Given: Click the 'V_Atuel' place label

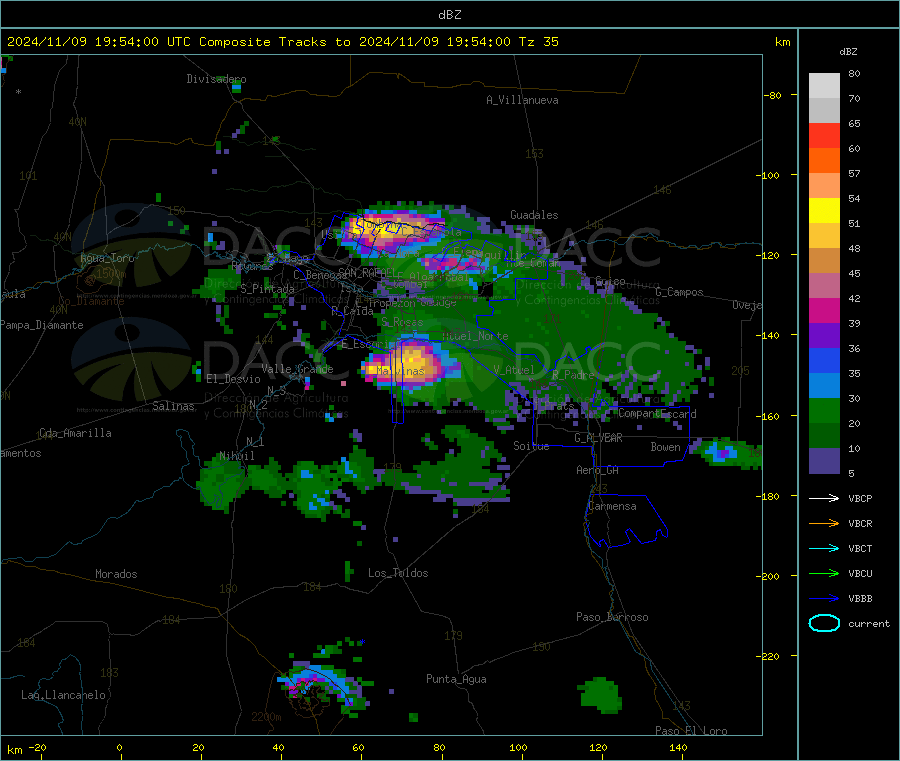Looking at the screenshot, I should pyautogui.click(x=514, y=370).
